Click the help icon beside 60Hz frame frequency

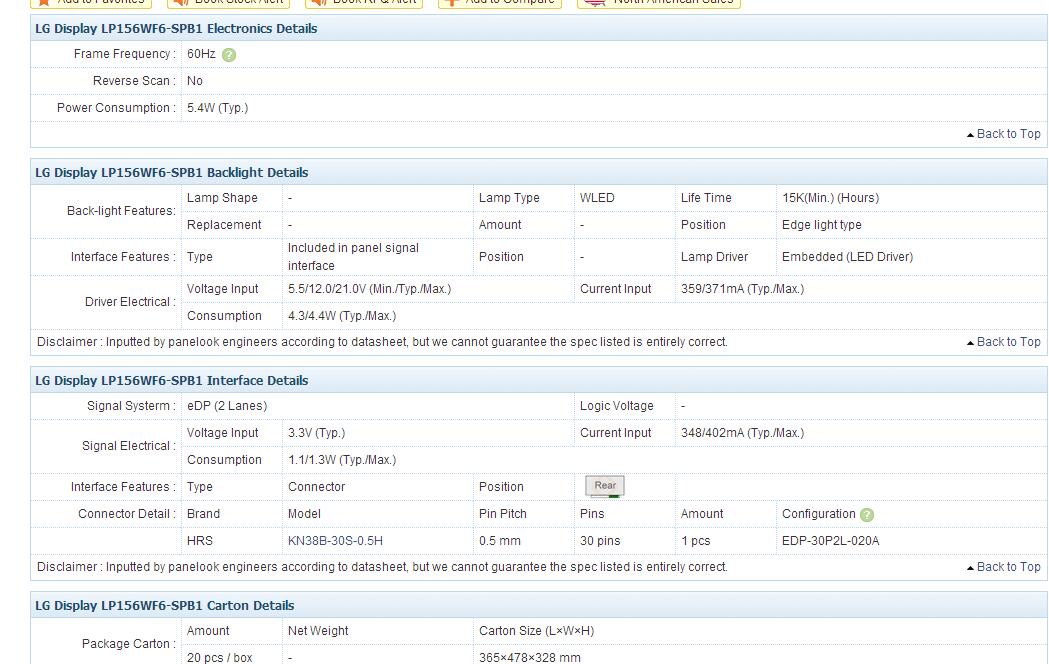click(229, 55)
